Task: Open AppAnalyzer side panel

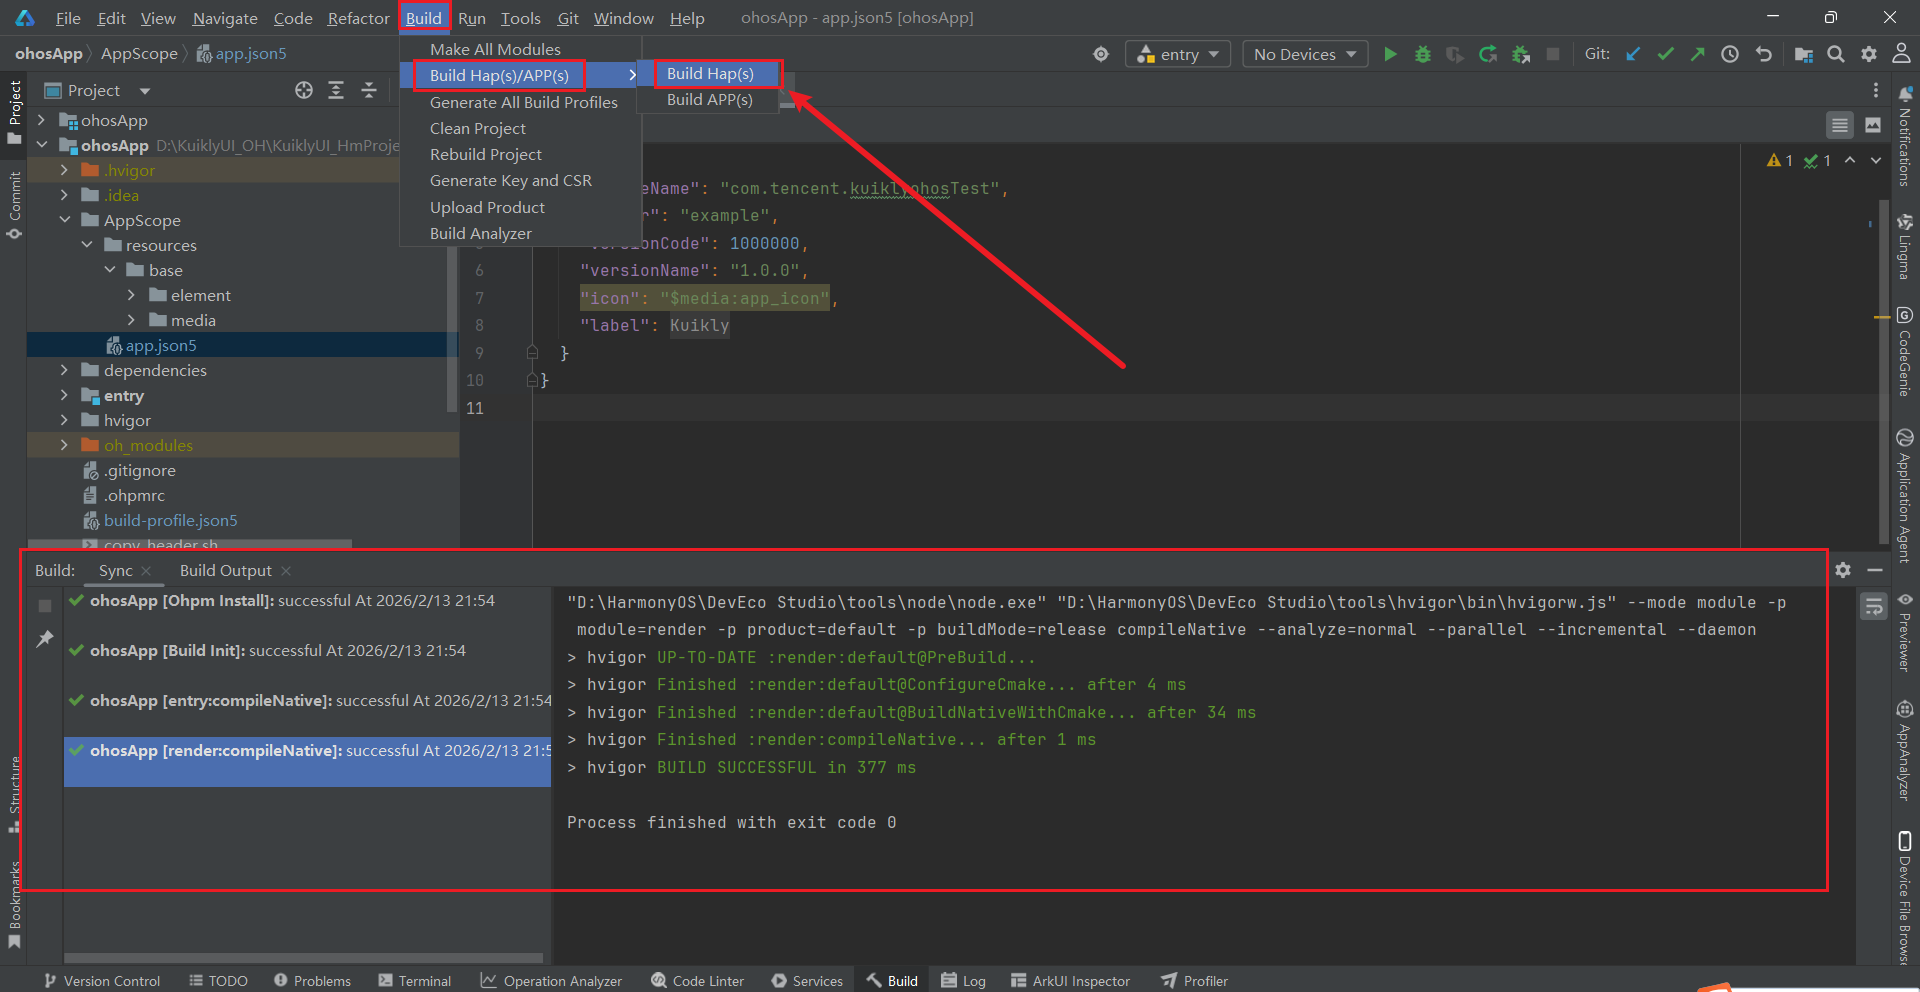Action: pyautogui.click(x=1905, y=751)
